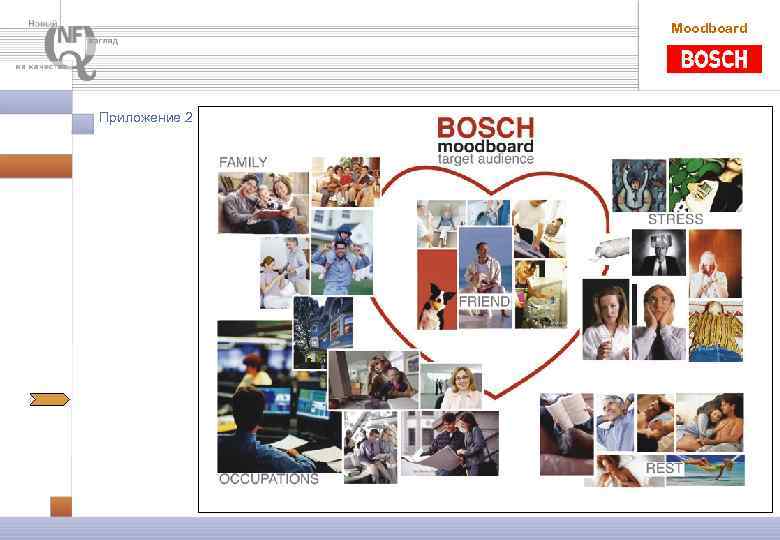This screenshot has height=540, width=780.
Task: Open the father carrying child on shoulders photo
Action: 342,252
